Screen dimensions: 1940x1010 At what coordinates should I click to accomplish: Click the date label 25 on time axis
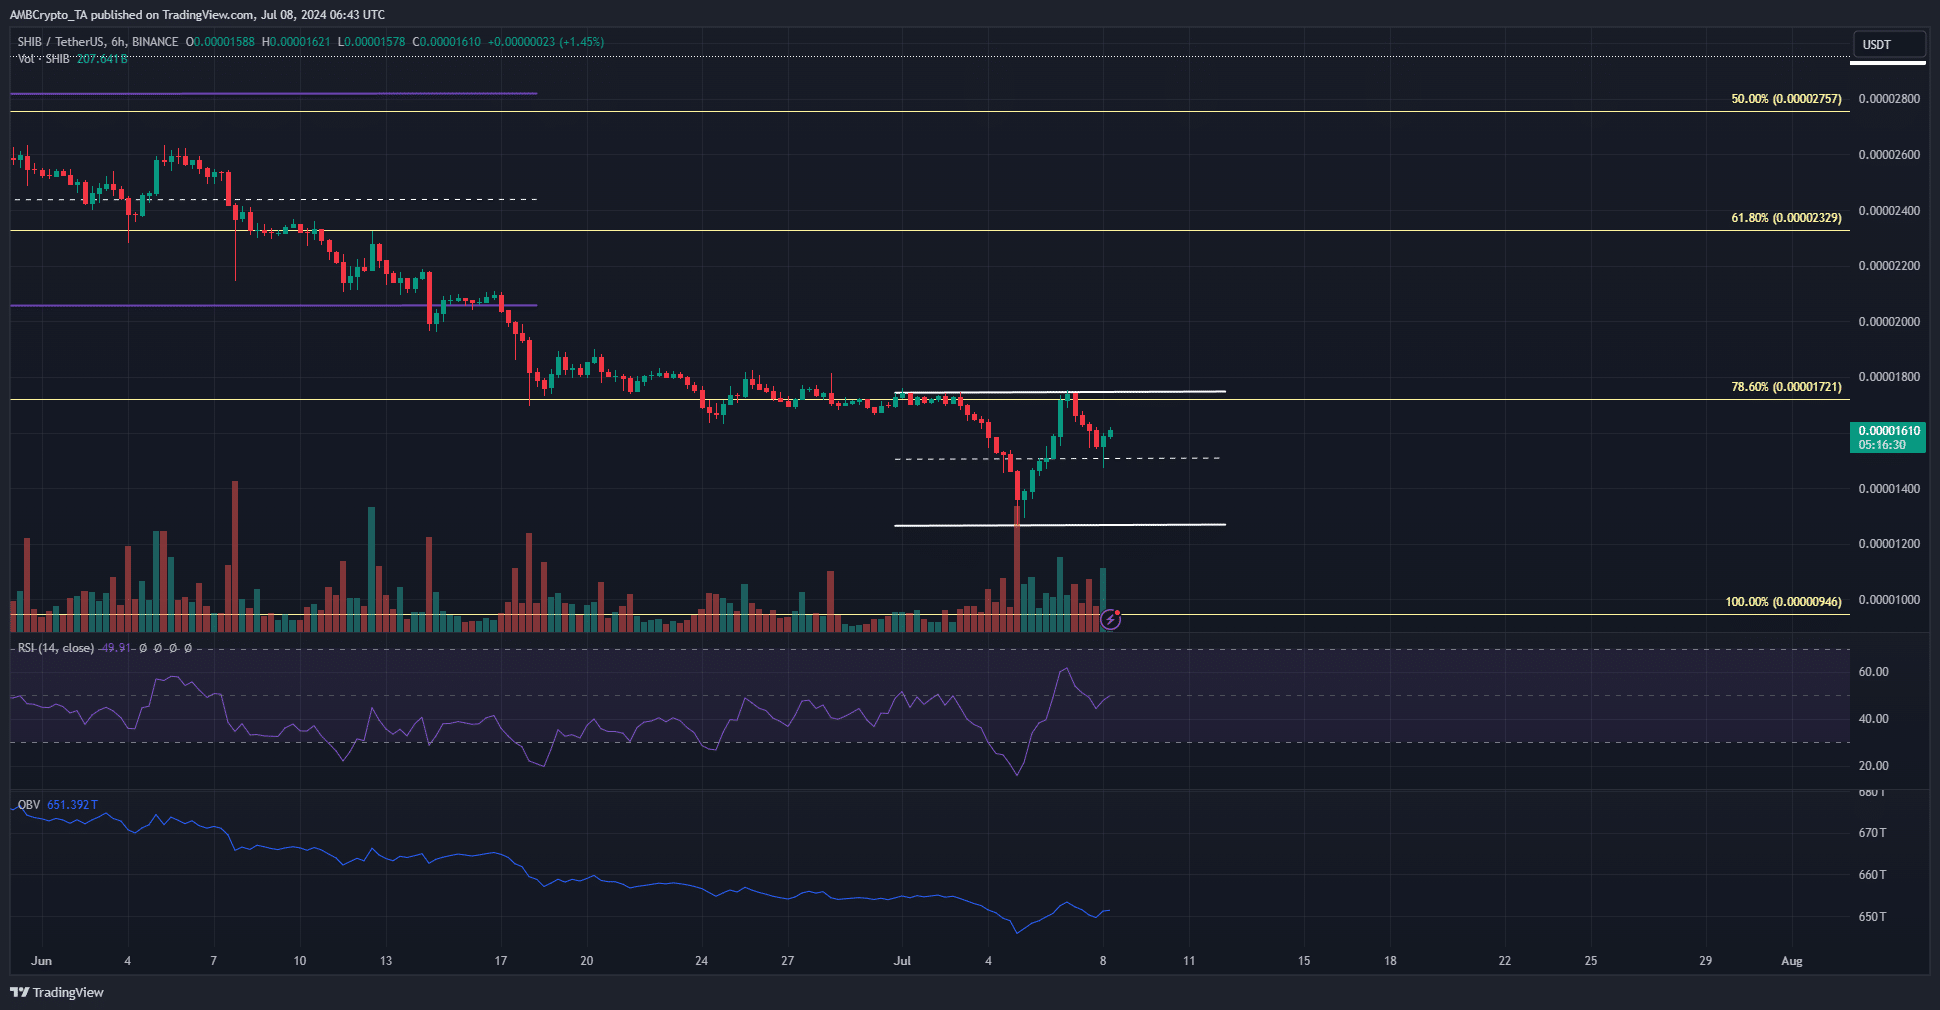[1591, 961]
